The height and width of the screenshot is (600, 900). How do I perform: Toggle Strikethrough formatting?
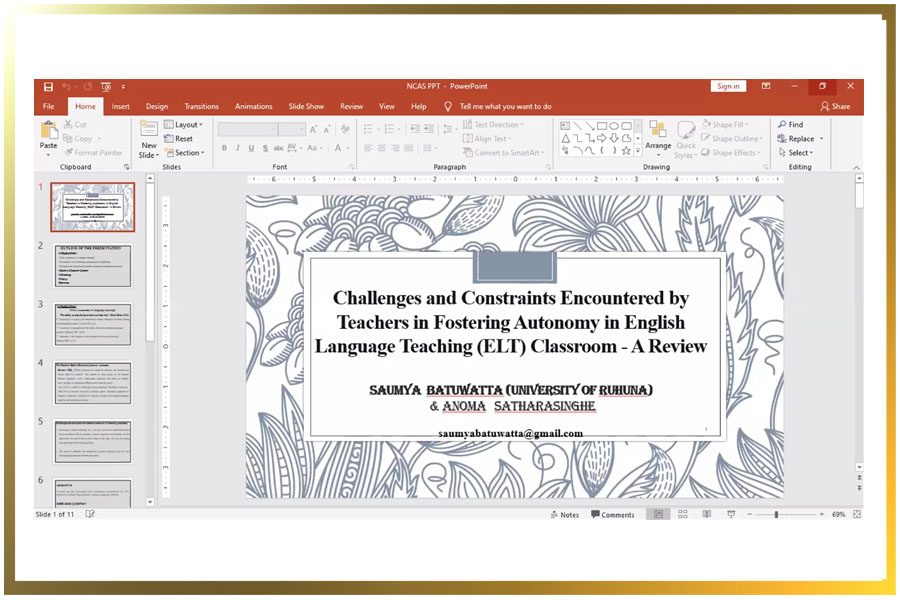(x=278, y=148)
